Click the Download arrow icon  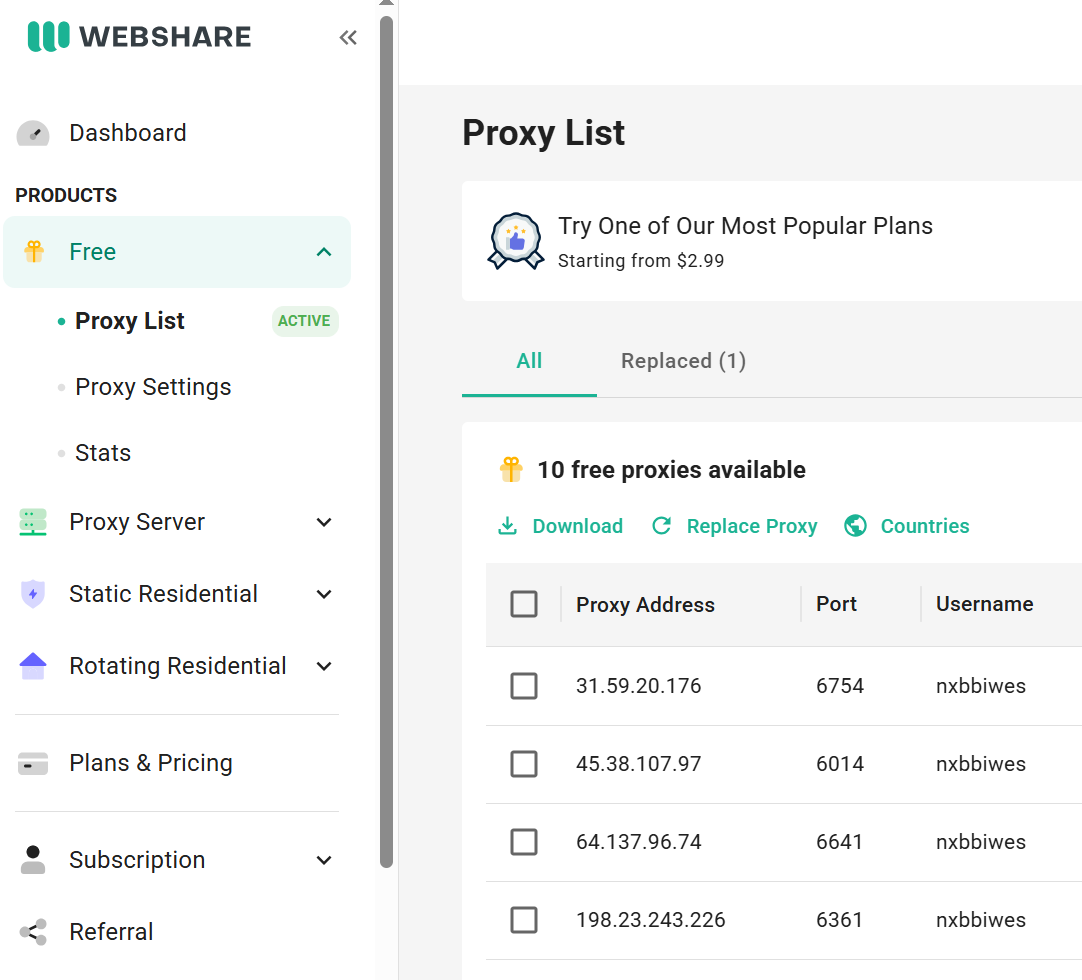pos(508,526)
